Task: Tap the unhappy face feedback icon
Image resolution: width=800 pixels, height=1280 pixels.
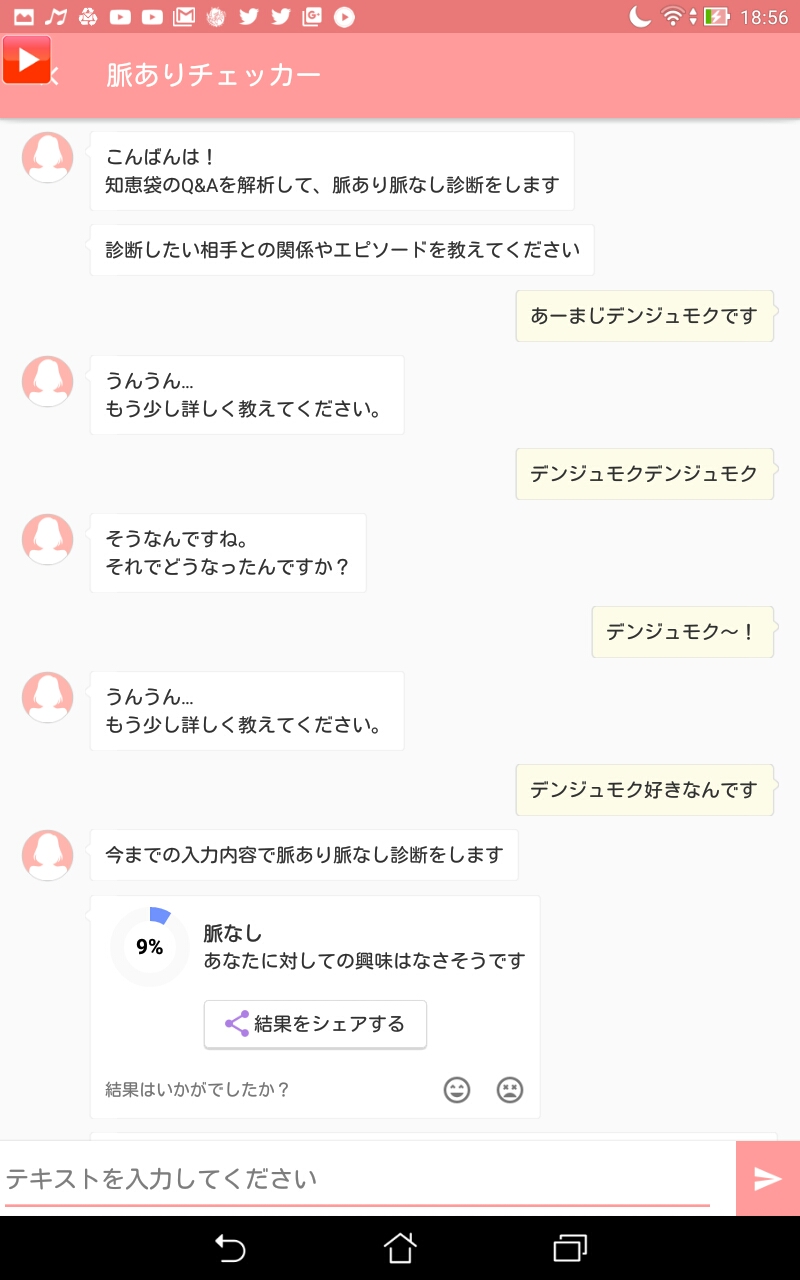Action: click(510, 1089)
